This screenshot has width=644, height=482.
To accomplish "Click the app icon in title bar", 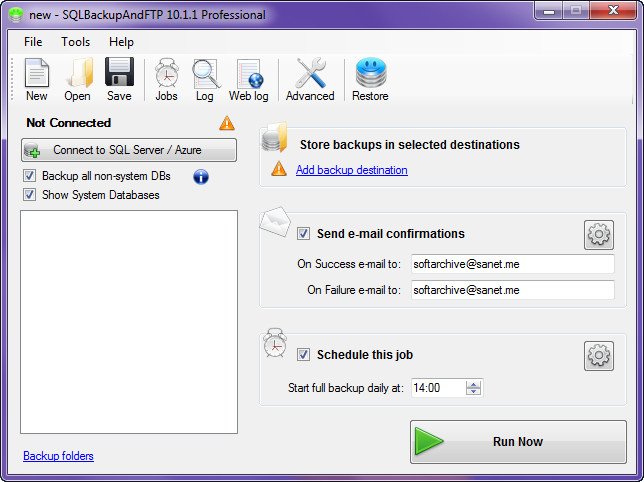I will click(16, 15).
